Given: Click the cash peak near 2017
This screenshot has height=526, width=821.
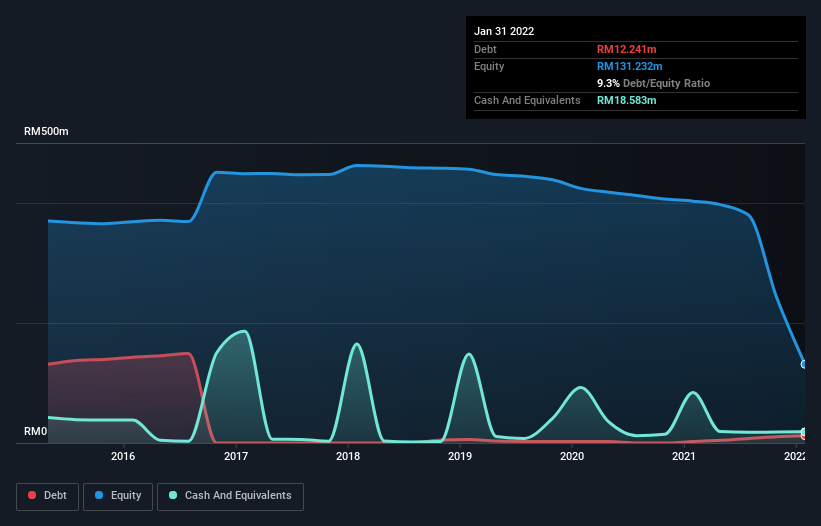Looking at the screenshot, I should coord(243,331).
